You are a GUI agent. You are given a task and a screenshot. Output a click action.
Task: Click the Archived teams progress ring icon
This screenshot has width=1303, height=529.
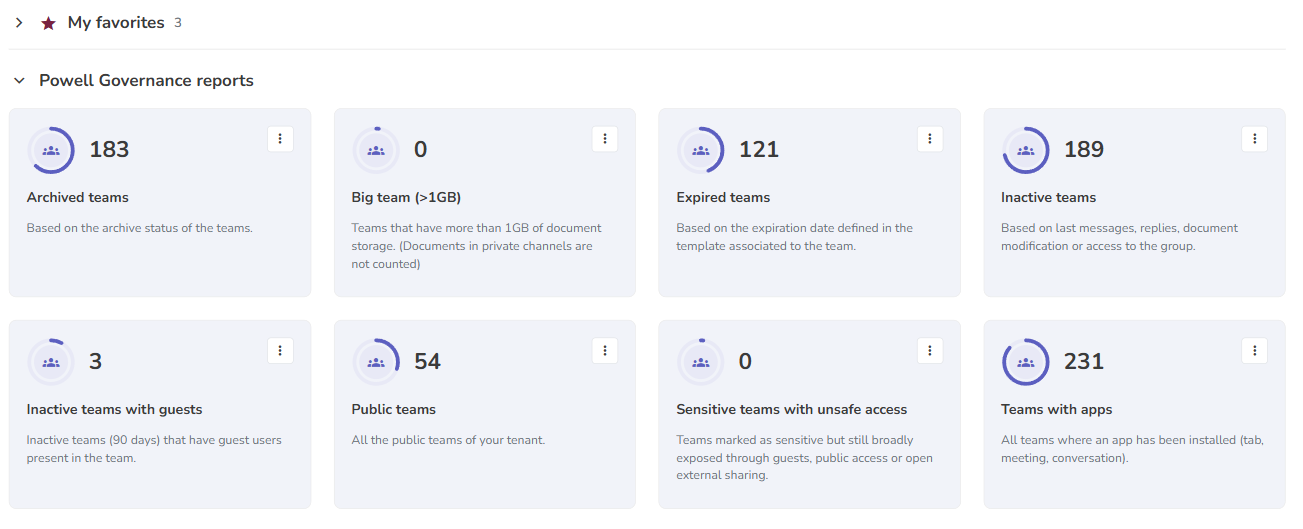(x=51, y=150)
